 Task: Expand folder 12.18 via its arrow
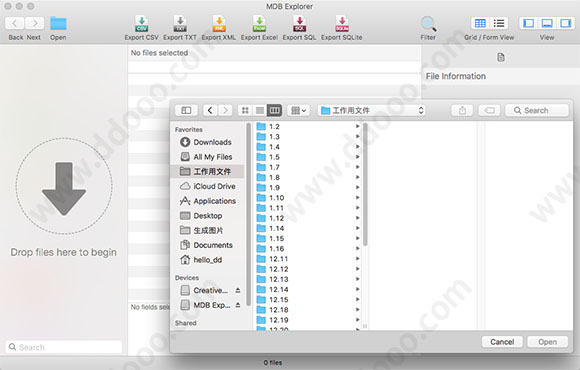click(357, 310)
